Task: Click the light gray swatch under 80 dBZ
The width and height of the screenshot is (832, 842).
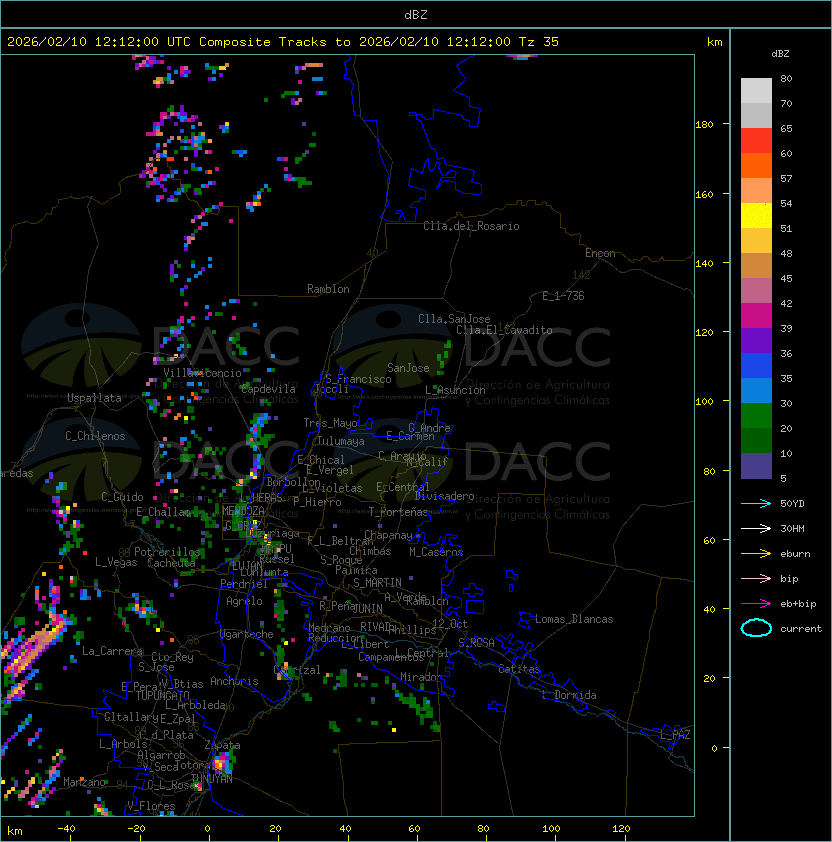Action: click(756, 91)
